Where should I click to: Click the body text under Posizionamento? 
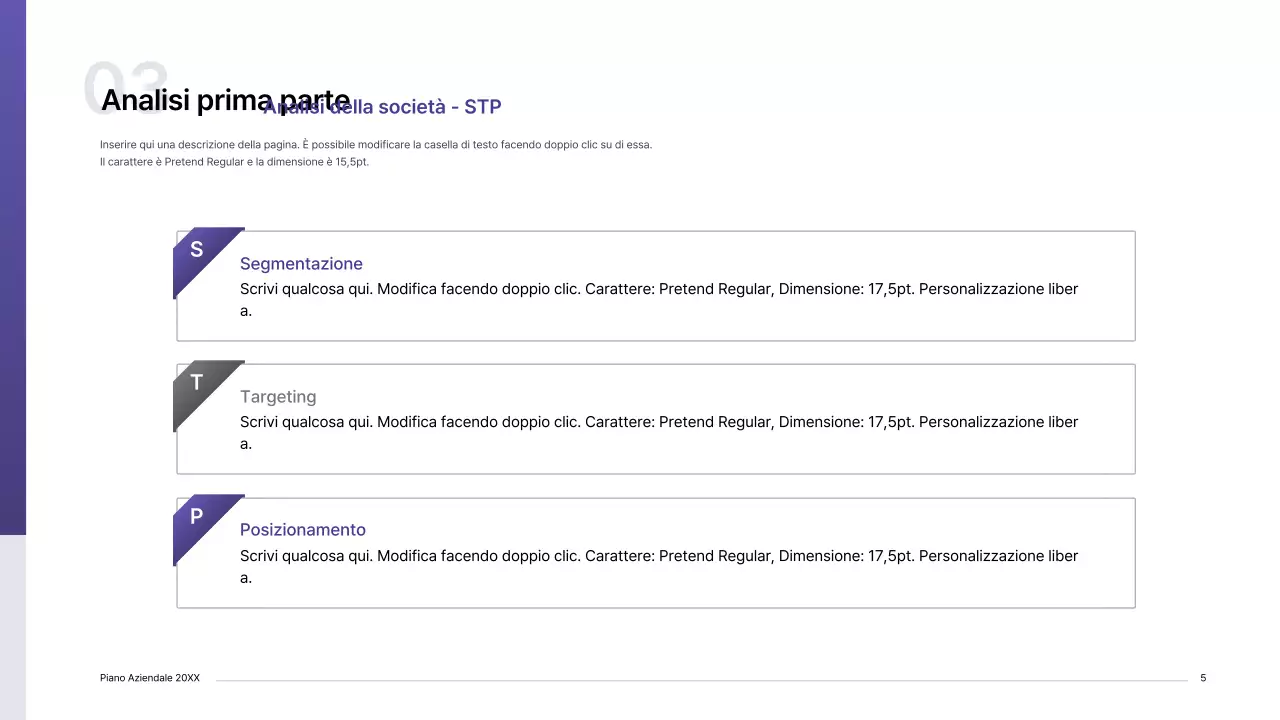coord(658,556)
